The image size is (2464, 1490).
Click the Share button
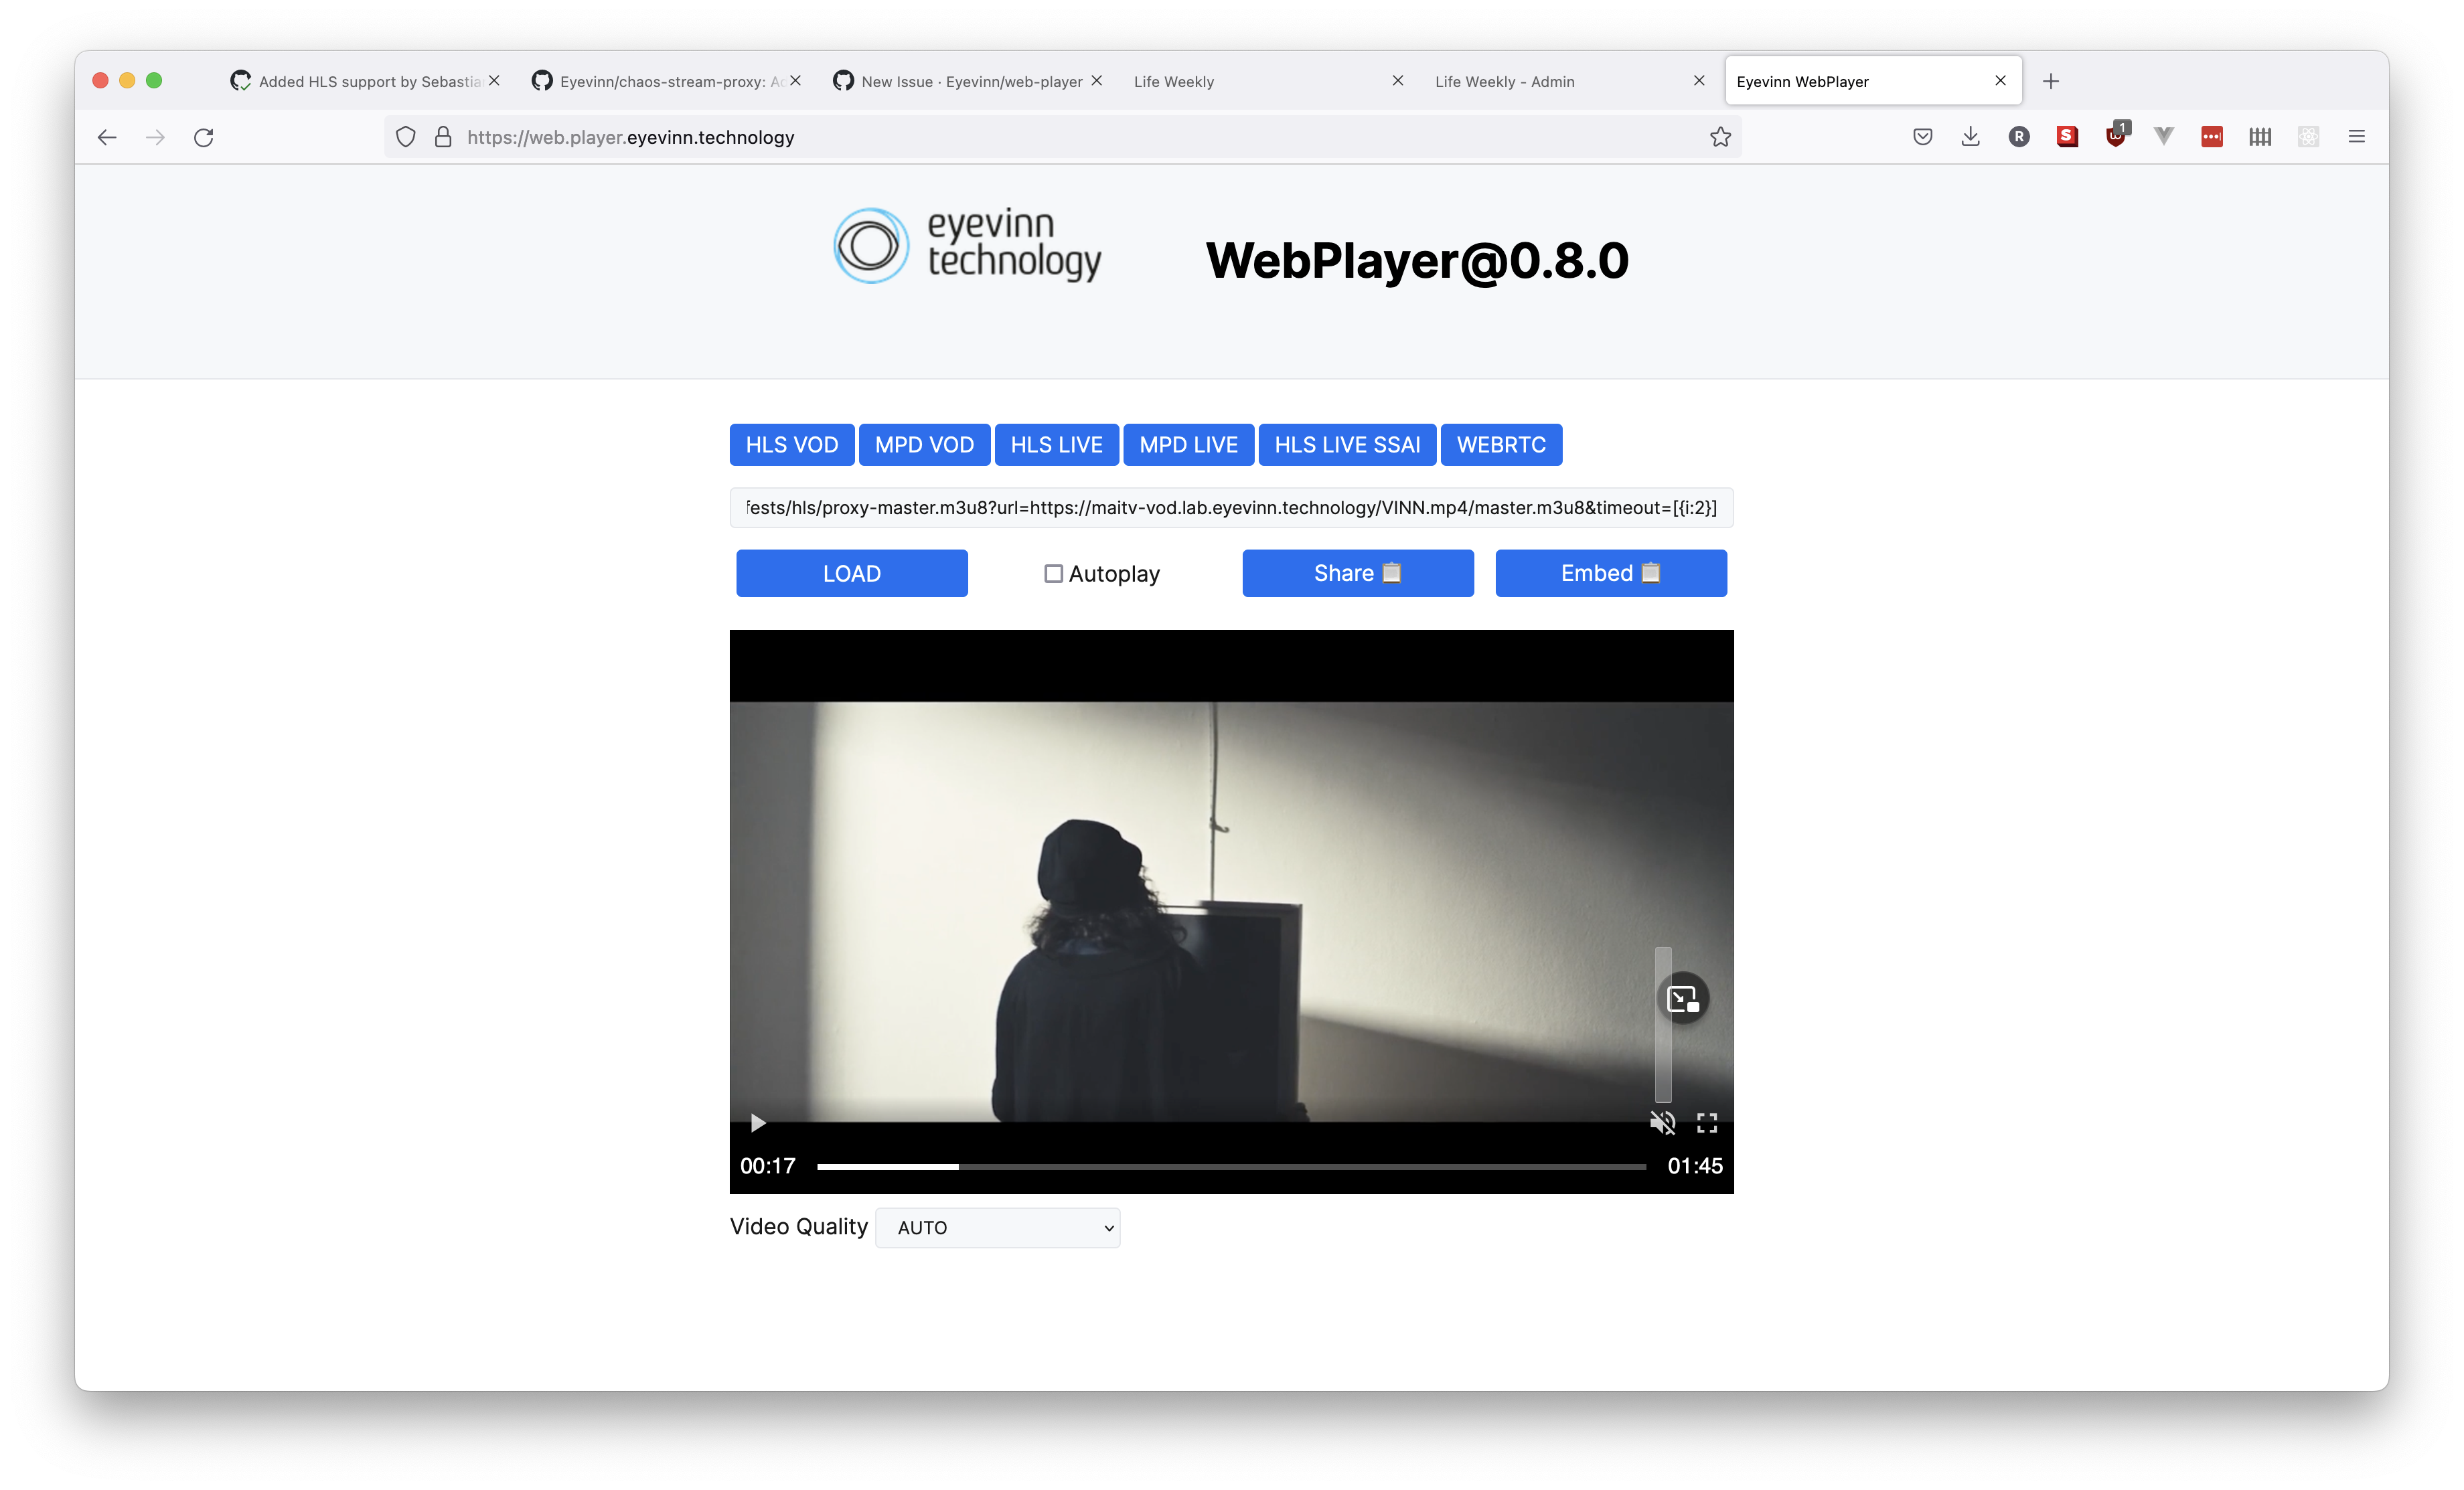[1357, 573]
